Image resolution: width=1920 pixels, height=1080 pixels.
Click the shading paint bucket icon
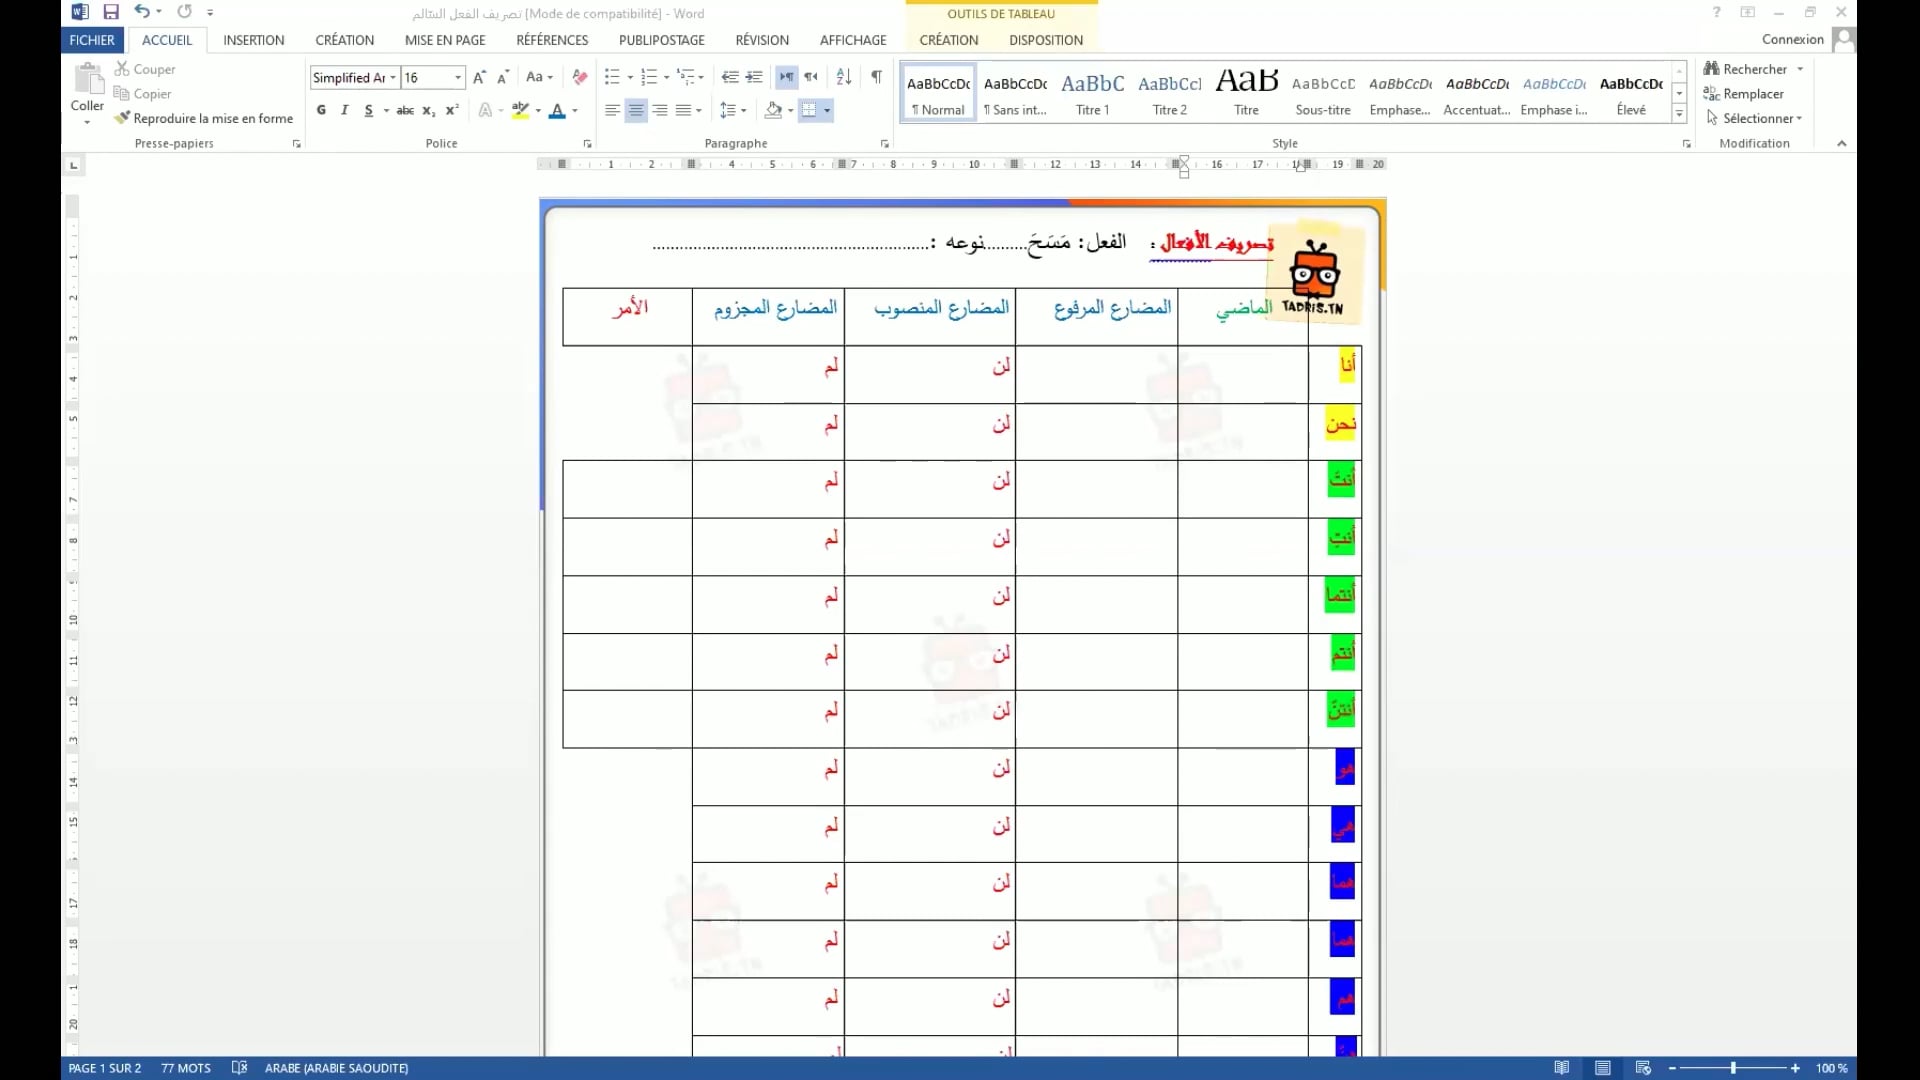(773, 110)
